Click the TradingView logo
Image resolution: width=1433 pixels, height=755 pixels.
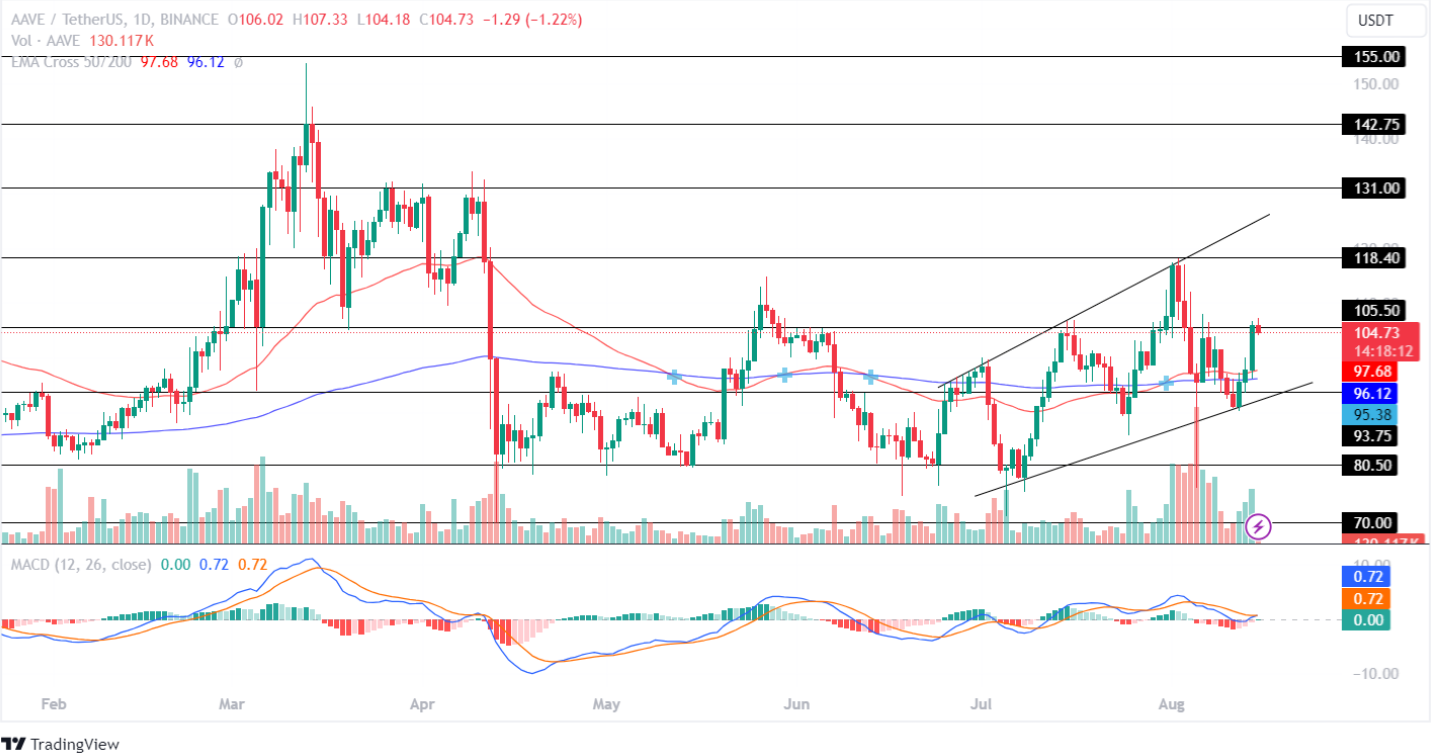click(x=62, y=744)
